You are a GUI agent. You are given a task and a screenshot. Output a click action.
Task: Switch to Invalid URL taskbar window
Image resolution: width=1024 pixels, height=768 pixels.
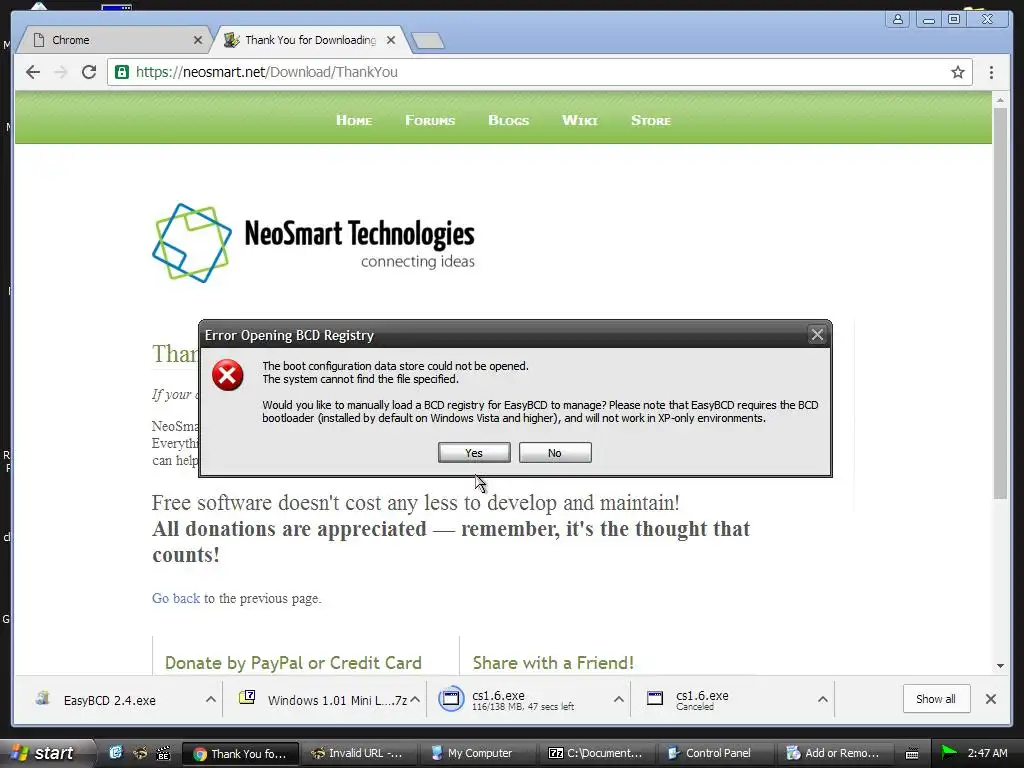click(358, 754)
